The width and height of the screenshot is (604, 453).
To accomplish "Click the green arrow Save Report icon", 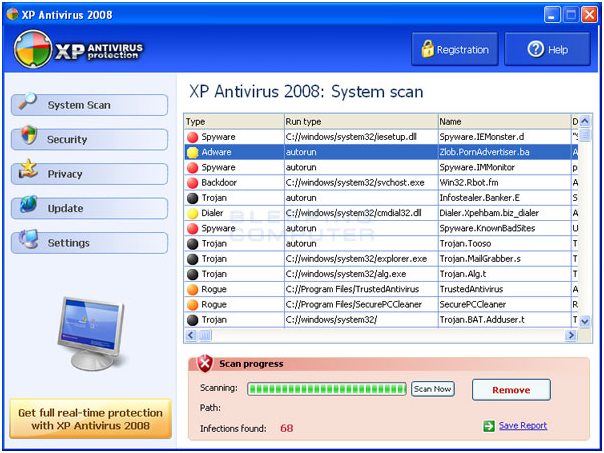I will [489, 426].
